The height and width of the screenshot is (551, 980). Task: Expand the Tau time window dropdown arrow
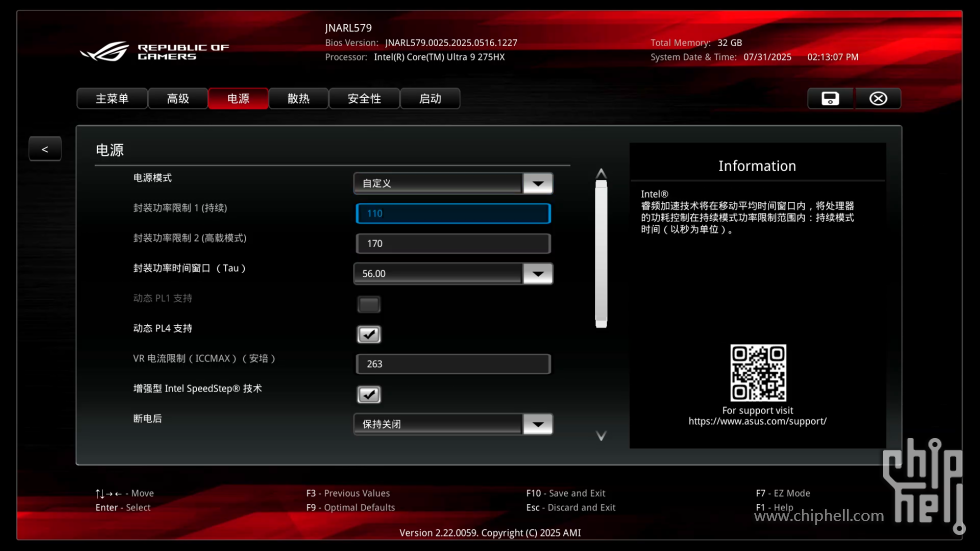pyautogui.click(x=538, y=274)
